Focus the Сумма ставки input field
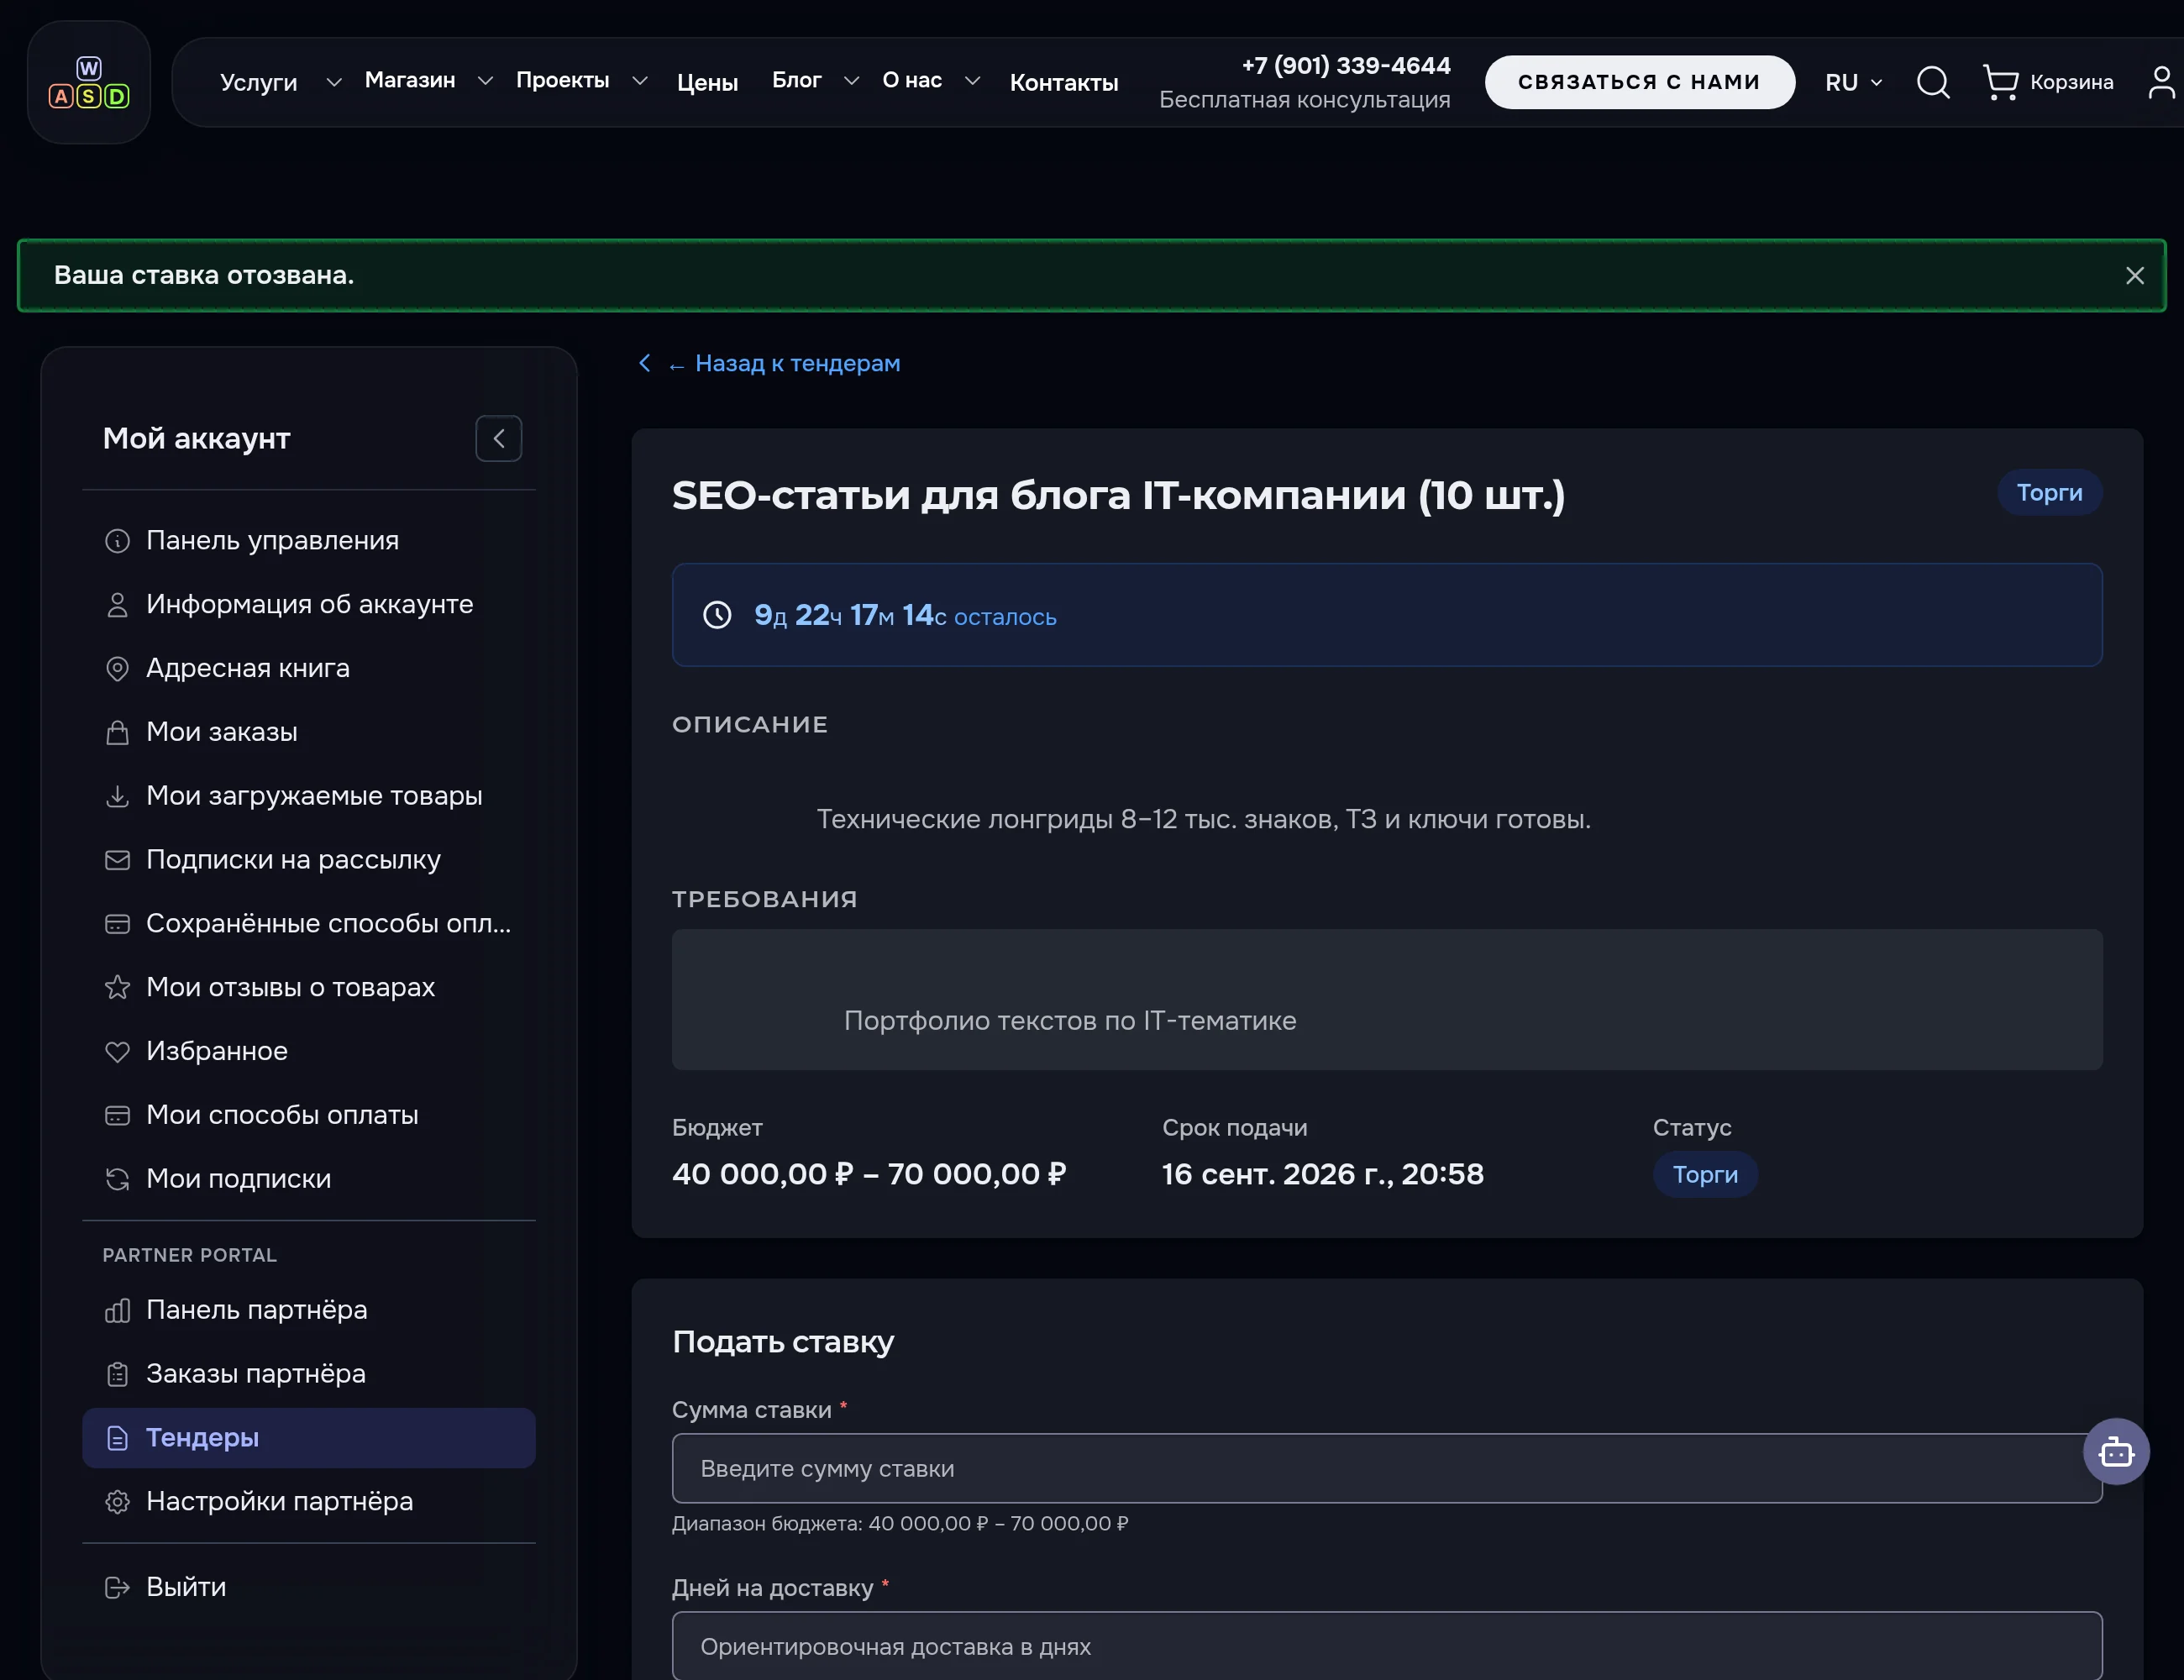Viewport: 2184px width, 1680px height. click(x=1387, y=1468)
